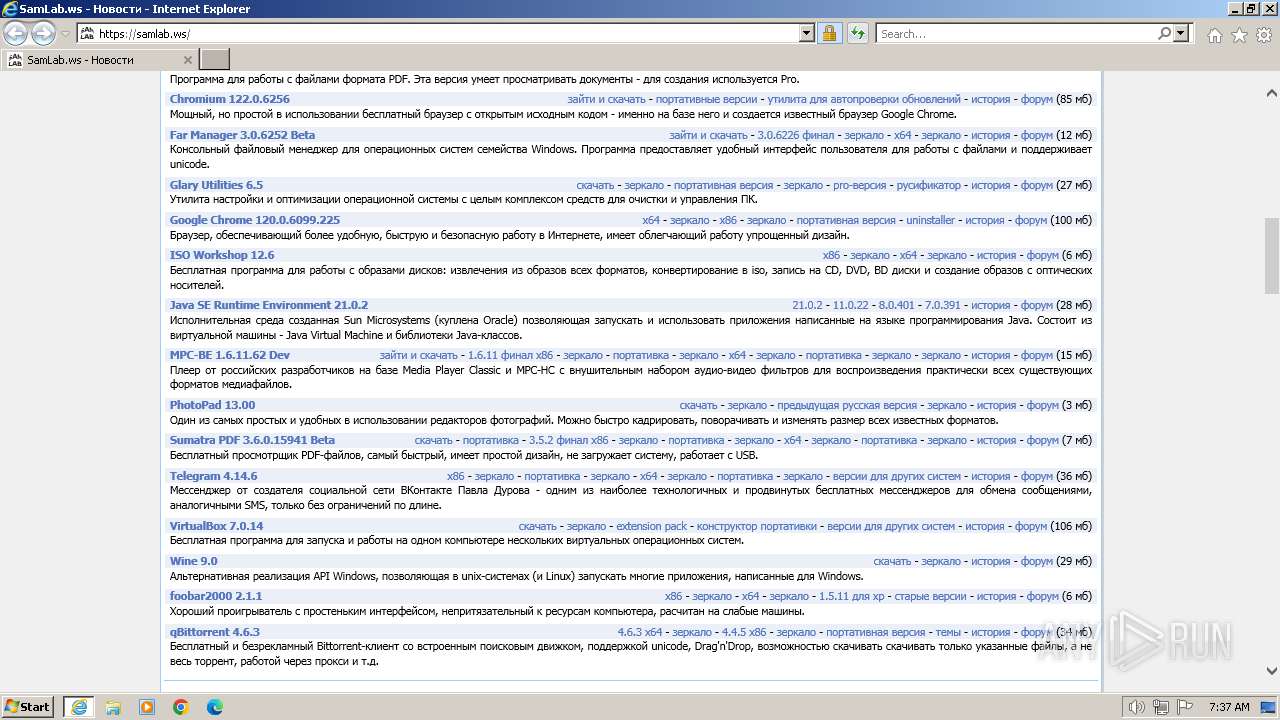This screenshot has height=720, width=1280.
Task: Launch Google Chrome from the taskbar
Action: [181, 707]
